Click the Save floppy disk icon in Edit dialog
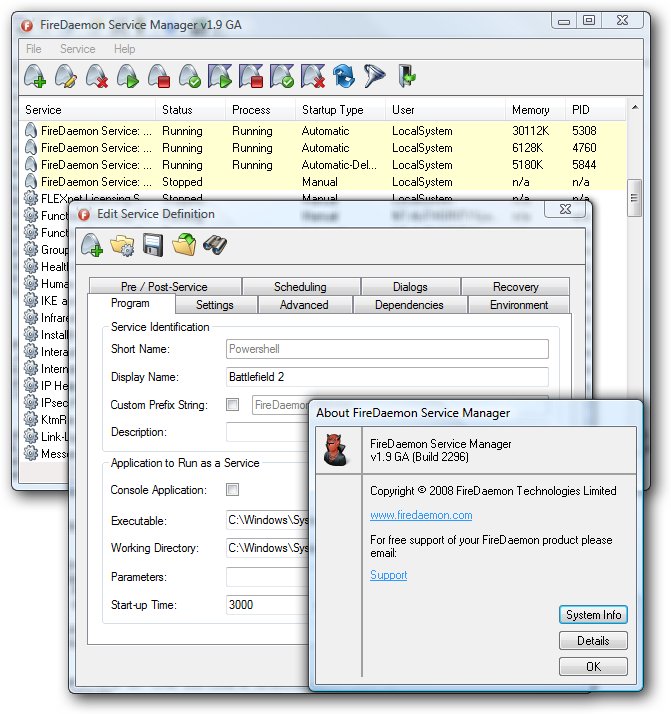The height and width of the screenshot is (714, 671). [x=153, y=245]
